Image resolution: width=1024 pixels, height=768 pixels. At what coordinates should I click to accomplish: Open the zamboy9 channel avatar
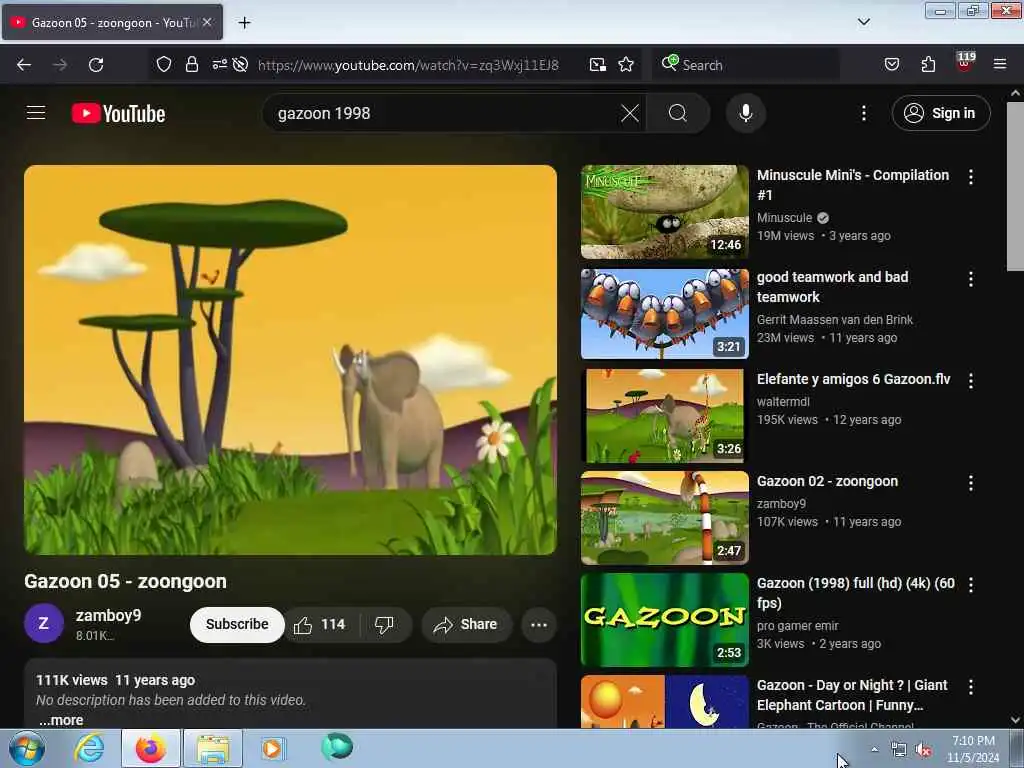44,624
